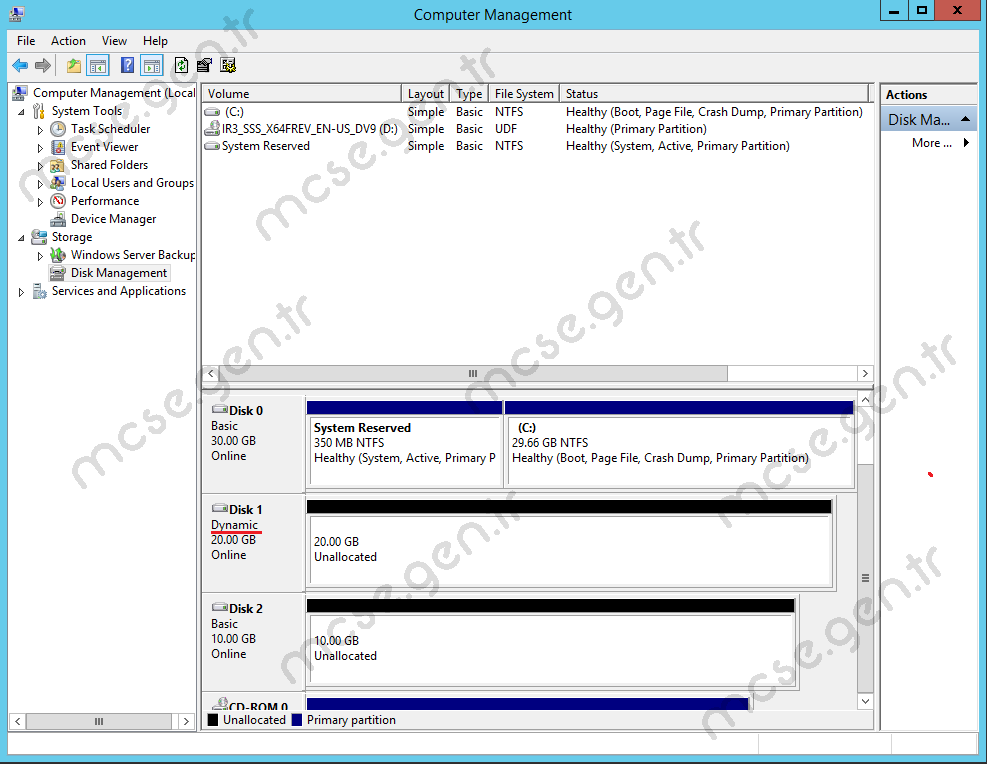
Task: Click the black Unallocated legend swatch
Action: pyautogui.click(x=213, y=720)
